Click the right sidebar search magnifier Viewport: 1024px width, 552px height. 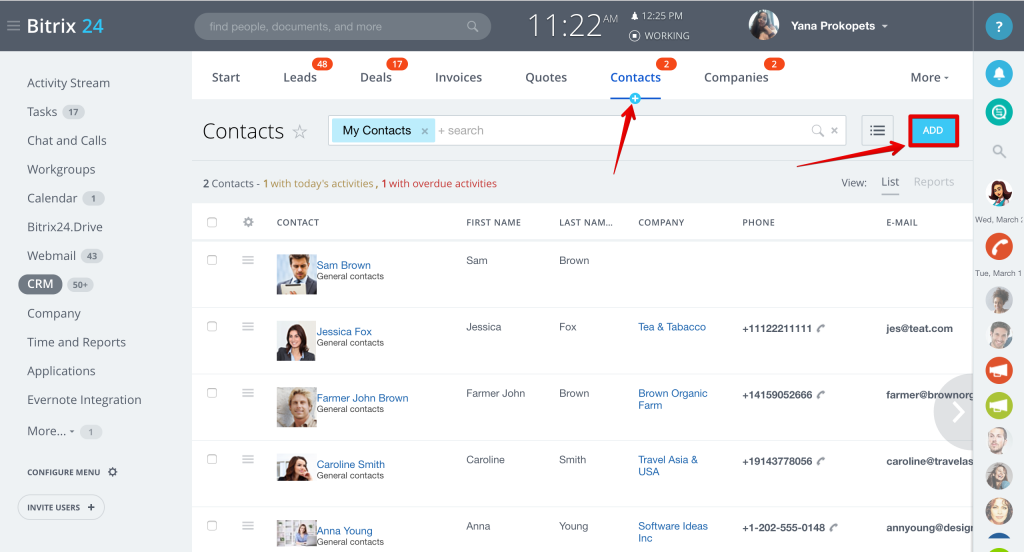pos(999,152)
